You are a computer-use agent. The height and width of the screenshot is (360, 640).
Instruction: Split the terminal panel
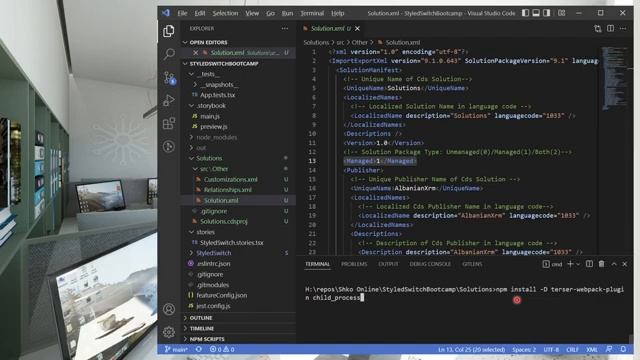click(589, 264)
